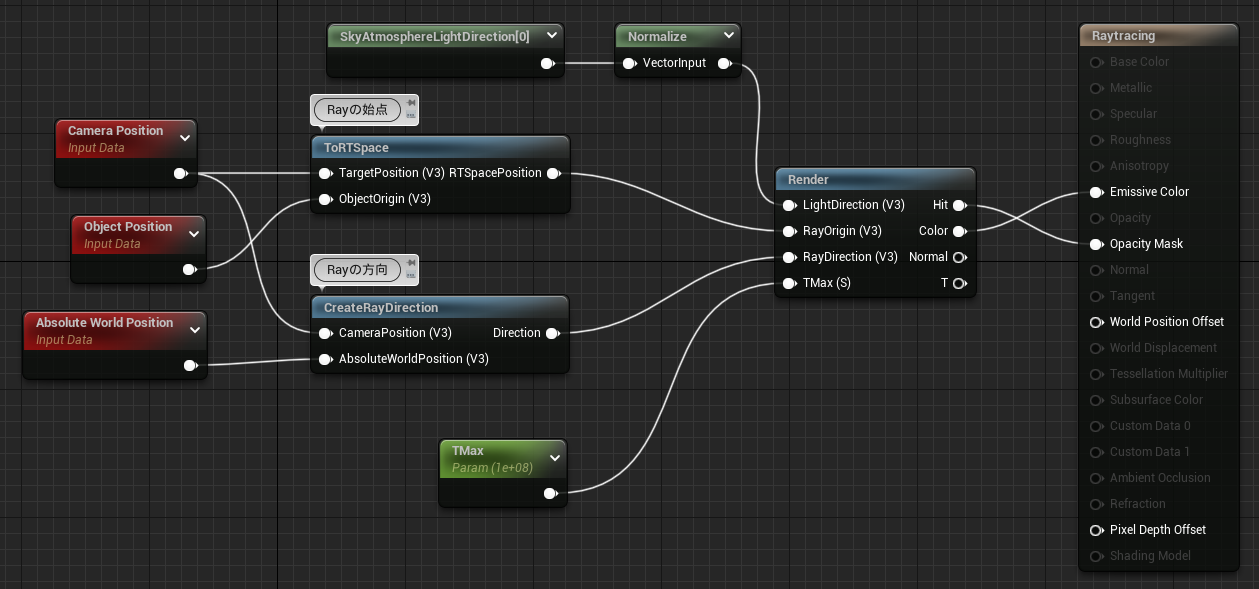Click the pin icon on Rayの方向 comment

[x=411, y=263]
